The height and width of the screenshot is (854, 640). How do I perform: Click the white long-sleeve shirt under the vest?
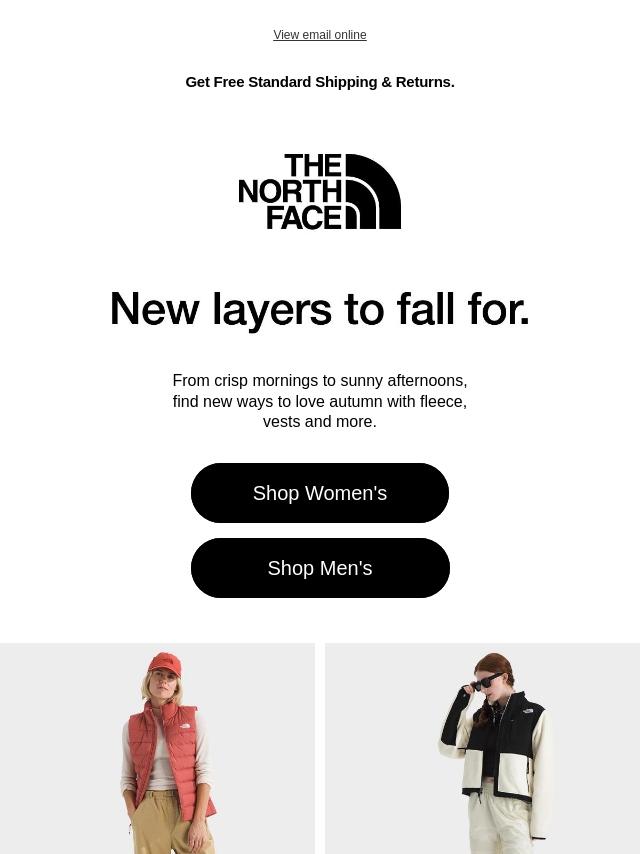161,762
